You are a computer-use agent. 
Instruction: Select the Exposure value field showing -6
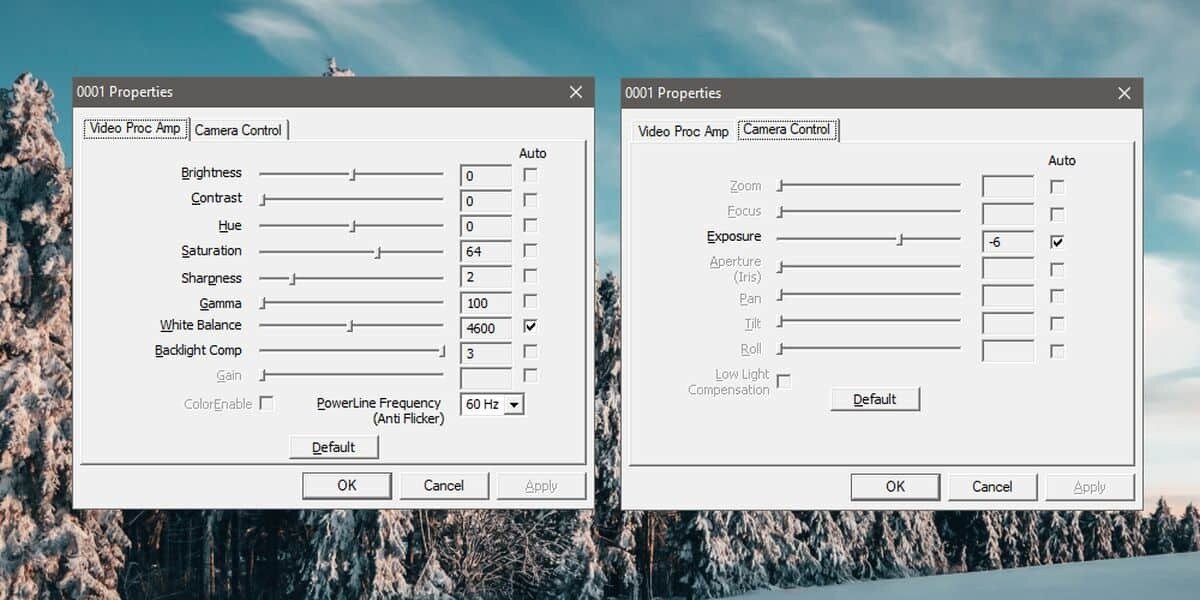(1006, 241)
